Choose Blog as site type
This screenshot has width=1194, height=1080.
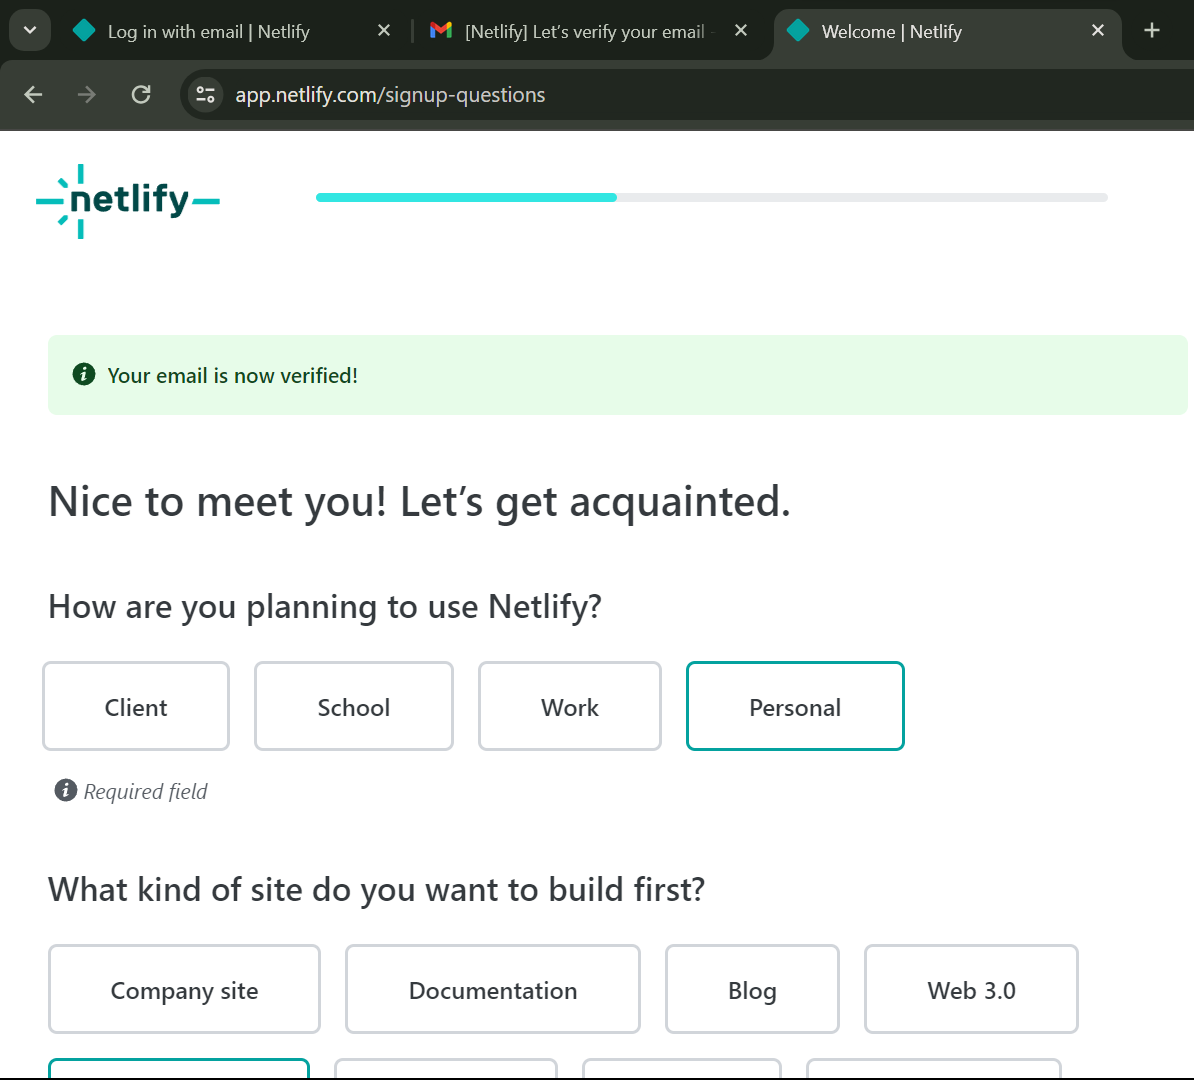(751, 989)
